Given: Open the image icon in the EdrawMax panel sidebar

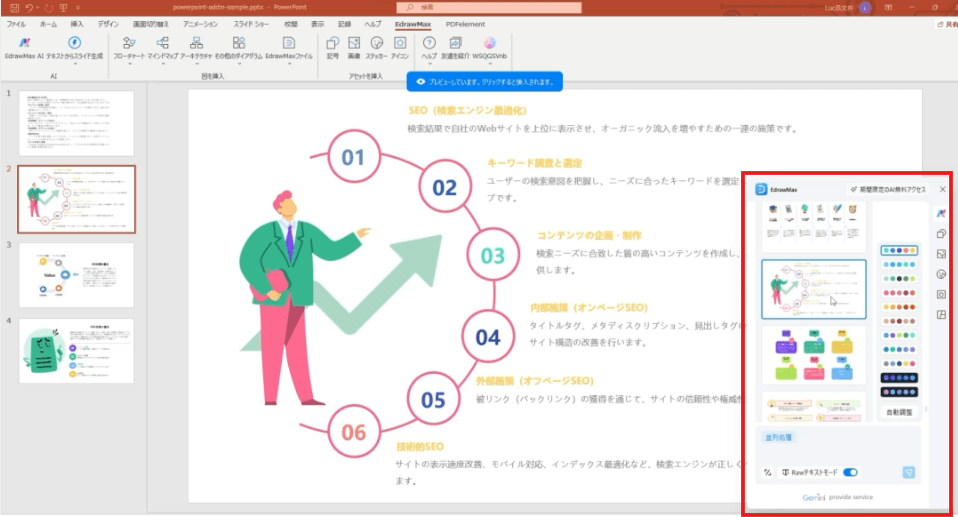Looking at the screenshot, I should pyautogui.click(x=941, y=254).
